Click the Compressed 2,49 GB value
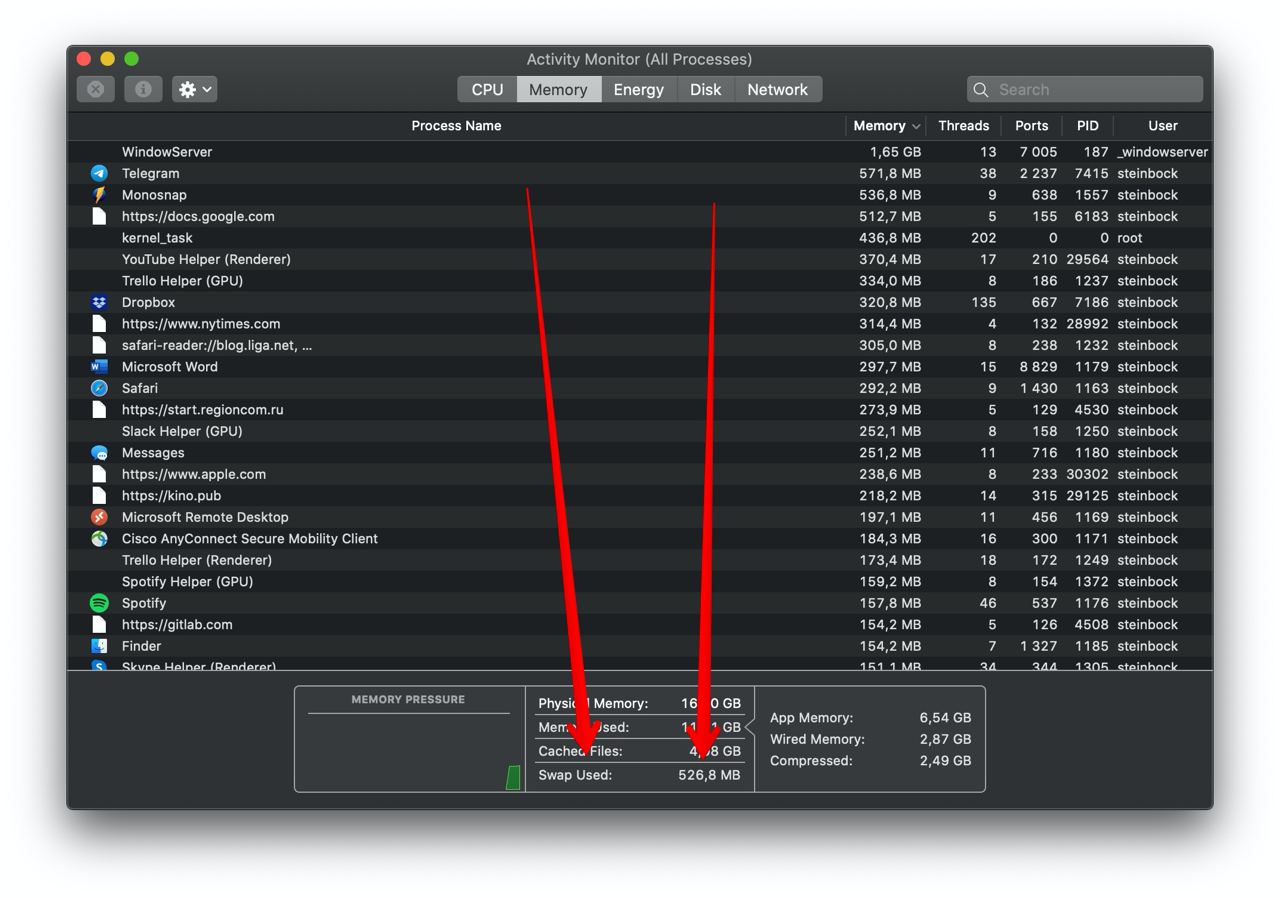Viewport: 1280px width, 898px height. pos(945,761)
